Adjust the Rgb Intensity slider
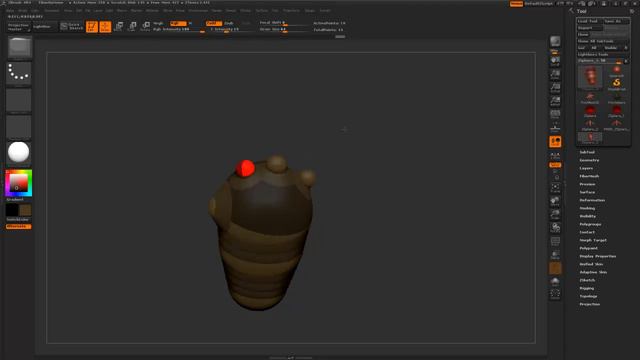Image resolution: width=640 pixels, height=360 pixels. pos(178,30)
